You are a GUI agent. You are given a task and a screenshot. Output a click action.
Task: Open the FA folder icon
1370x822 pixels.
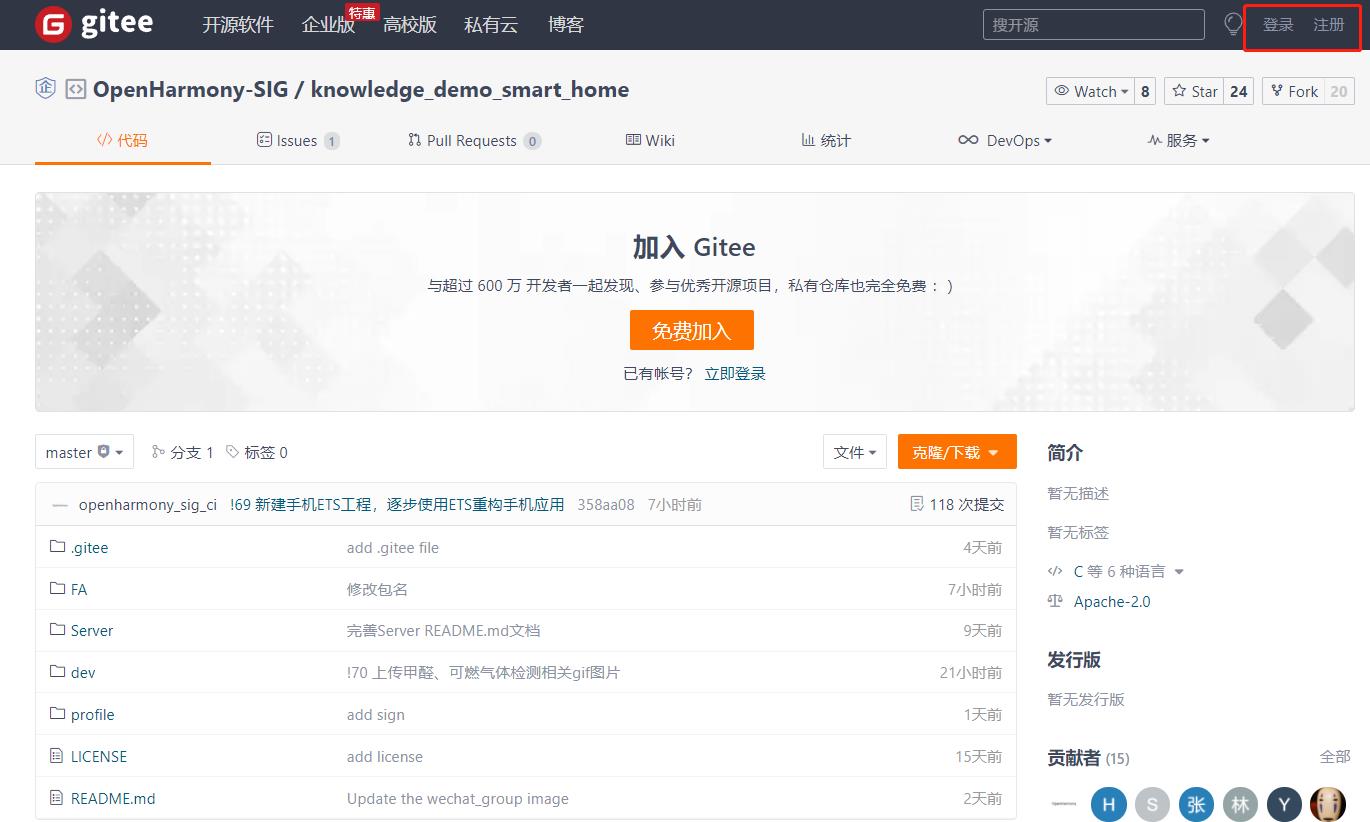coord(57,589)
